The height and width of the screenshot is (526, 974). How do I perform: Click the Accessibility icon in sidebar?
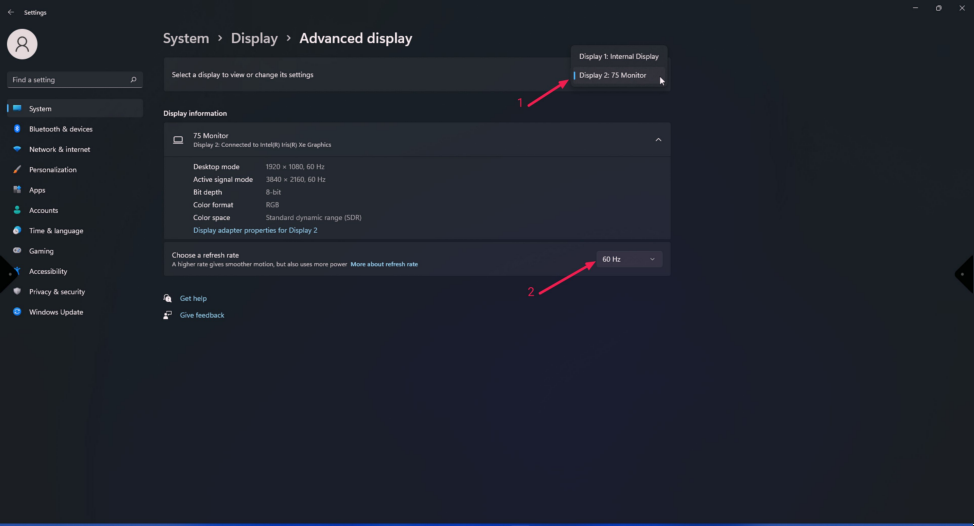17,271
